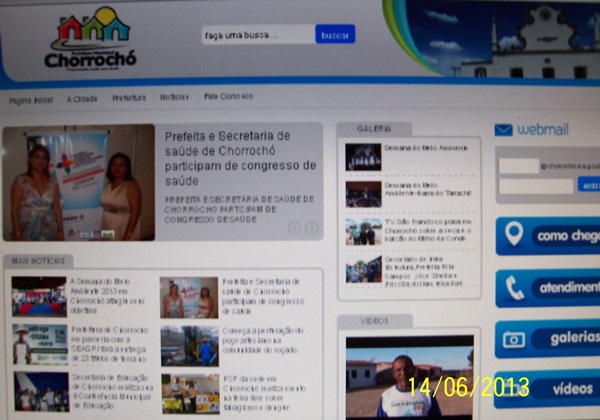The height and width of the screenshot is (420, 600).
Task: Click the camera icon for galerias
Action: [515, 340]
